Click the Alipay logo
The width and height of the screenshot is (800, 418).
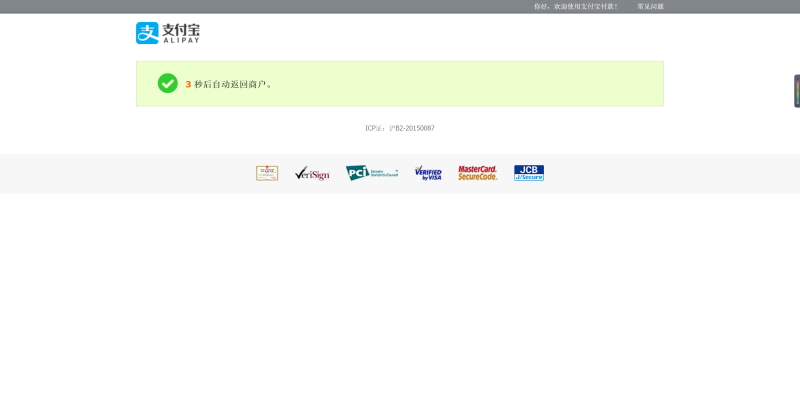coord(168,33)
